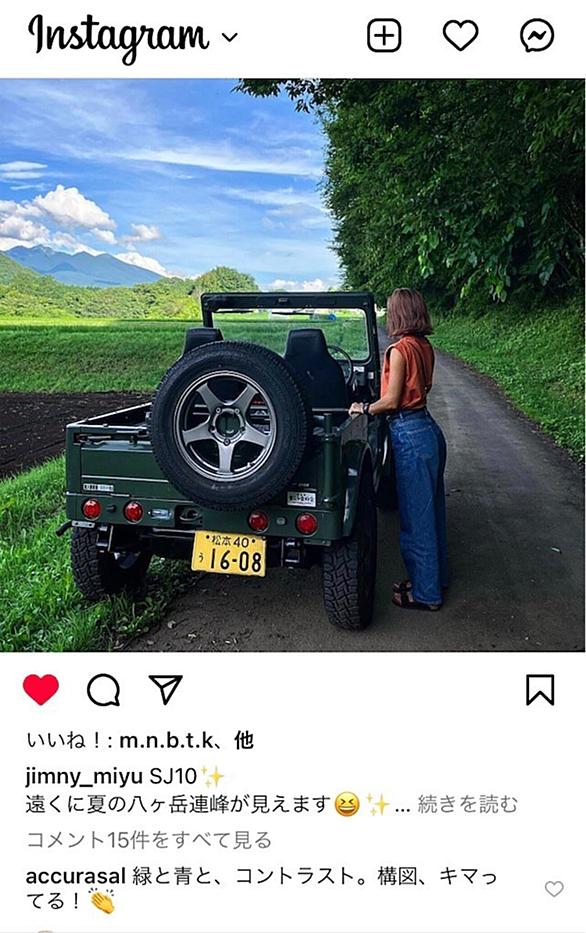Expand caption with 続きを読む

coord(468,804)
